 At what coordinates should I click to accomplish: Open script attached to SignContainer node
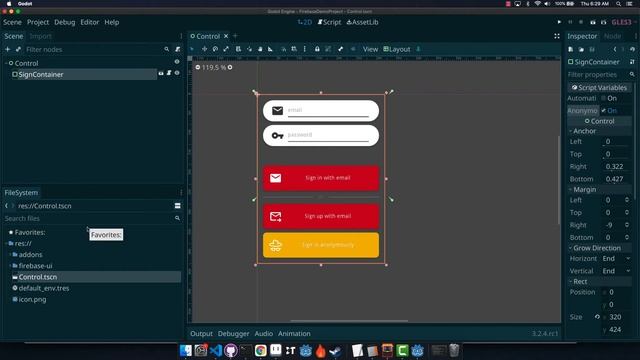coord(169,73)
